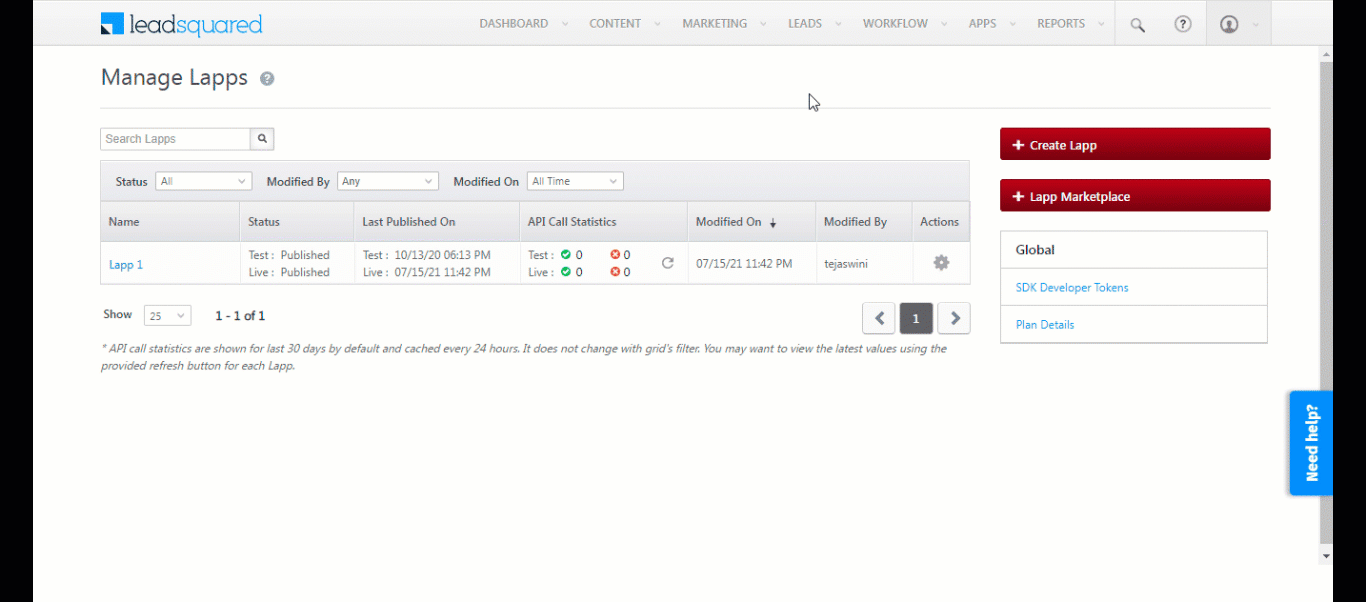The width and height of the screenshot is (1366, 602).
Task: Click the Need help side tab
Action: click(x=1311, y=442)
